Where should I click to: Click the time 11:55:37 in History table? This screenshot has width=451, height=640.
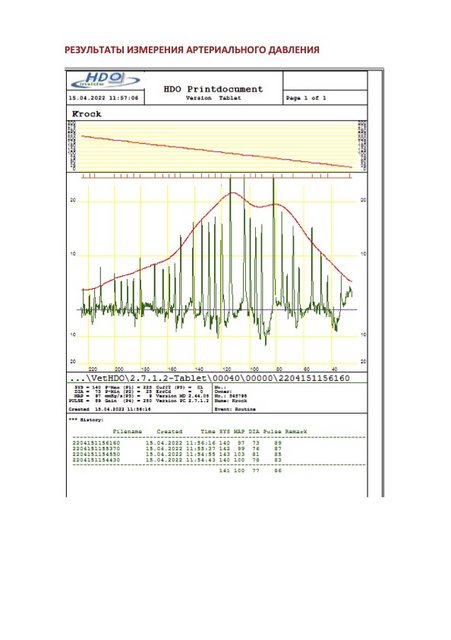201,449
